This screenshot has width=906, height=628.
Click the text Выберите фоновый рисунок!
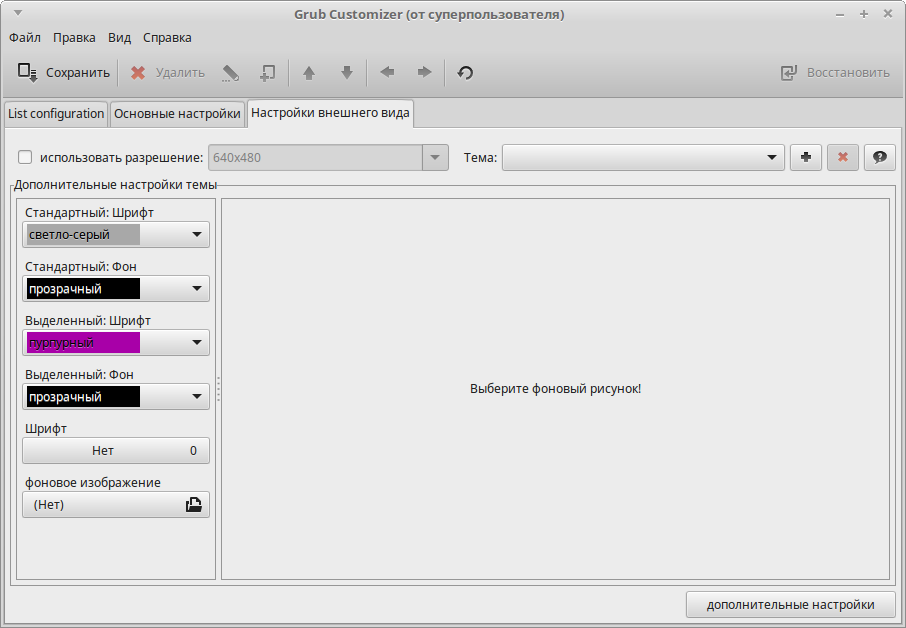555,389
